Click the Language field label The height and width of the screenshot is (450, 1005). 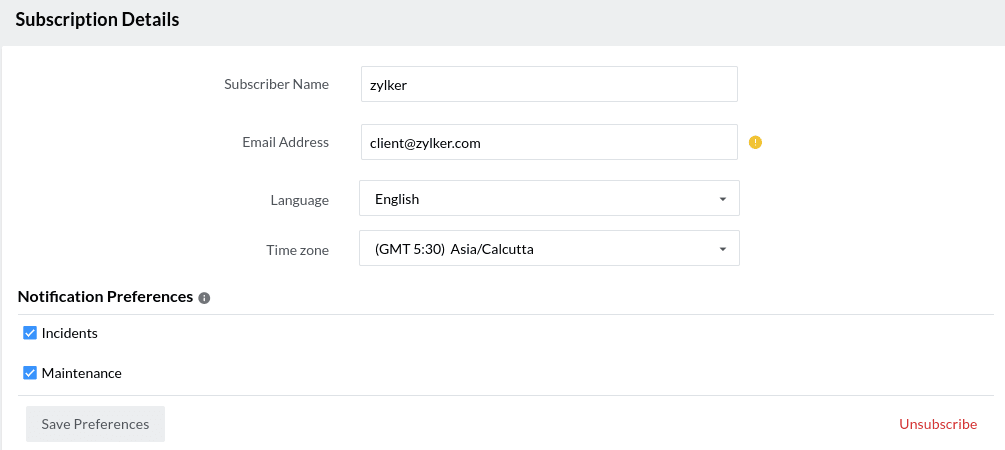click(299, 200)
